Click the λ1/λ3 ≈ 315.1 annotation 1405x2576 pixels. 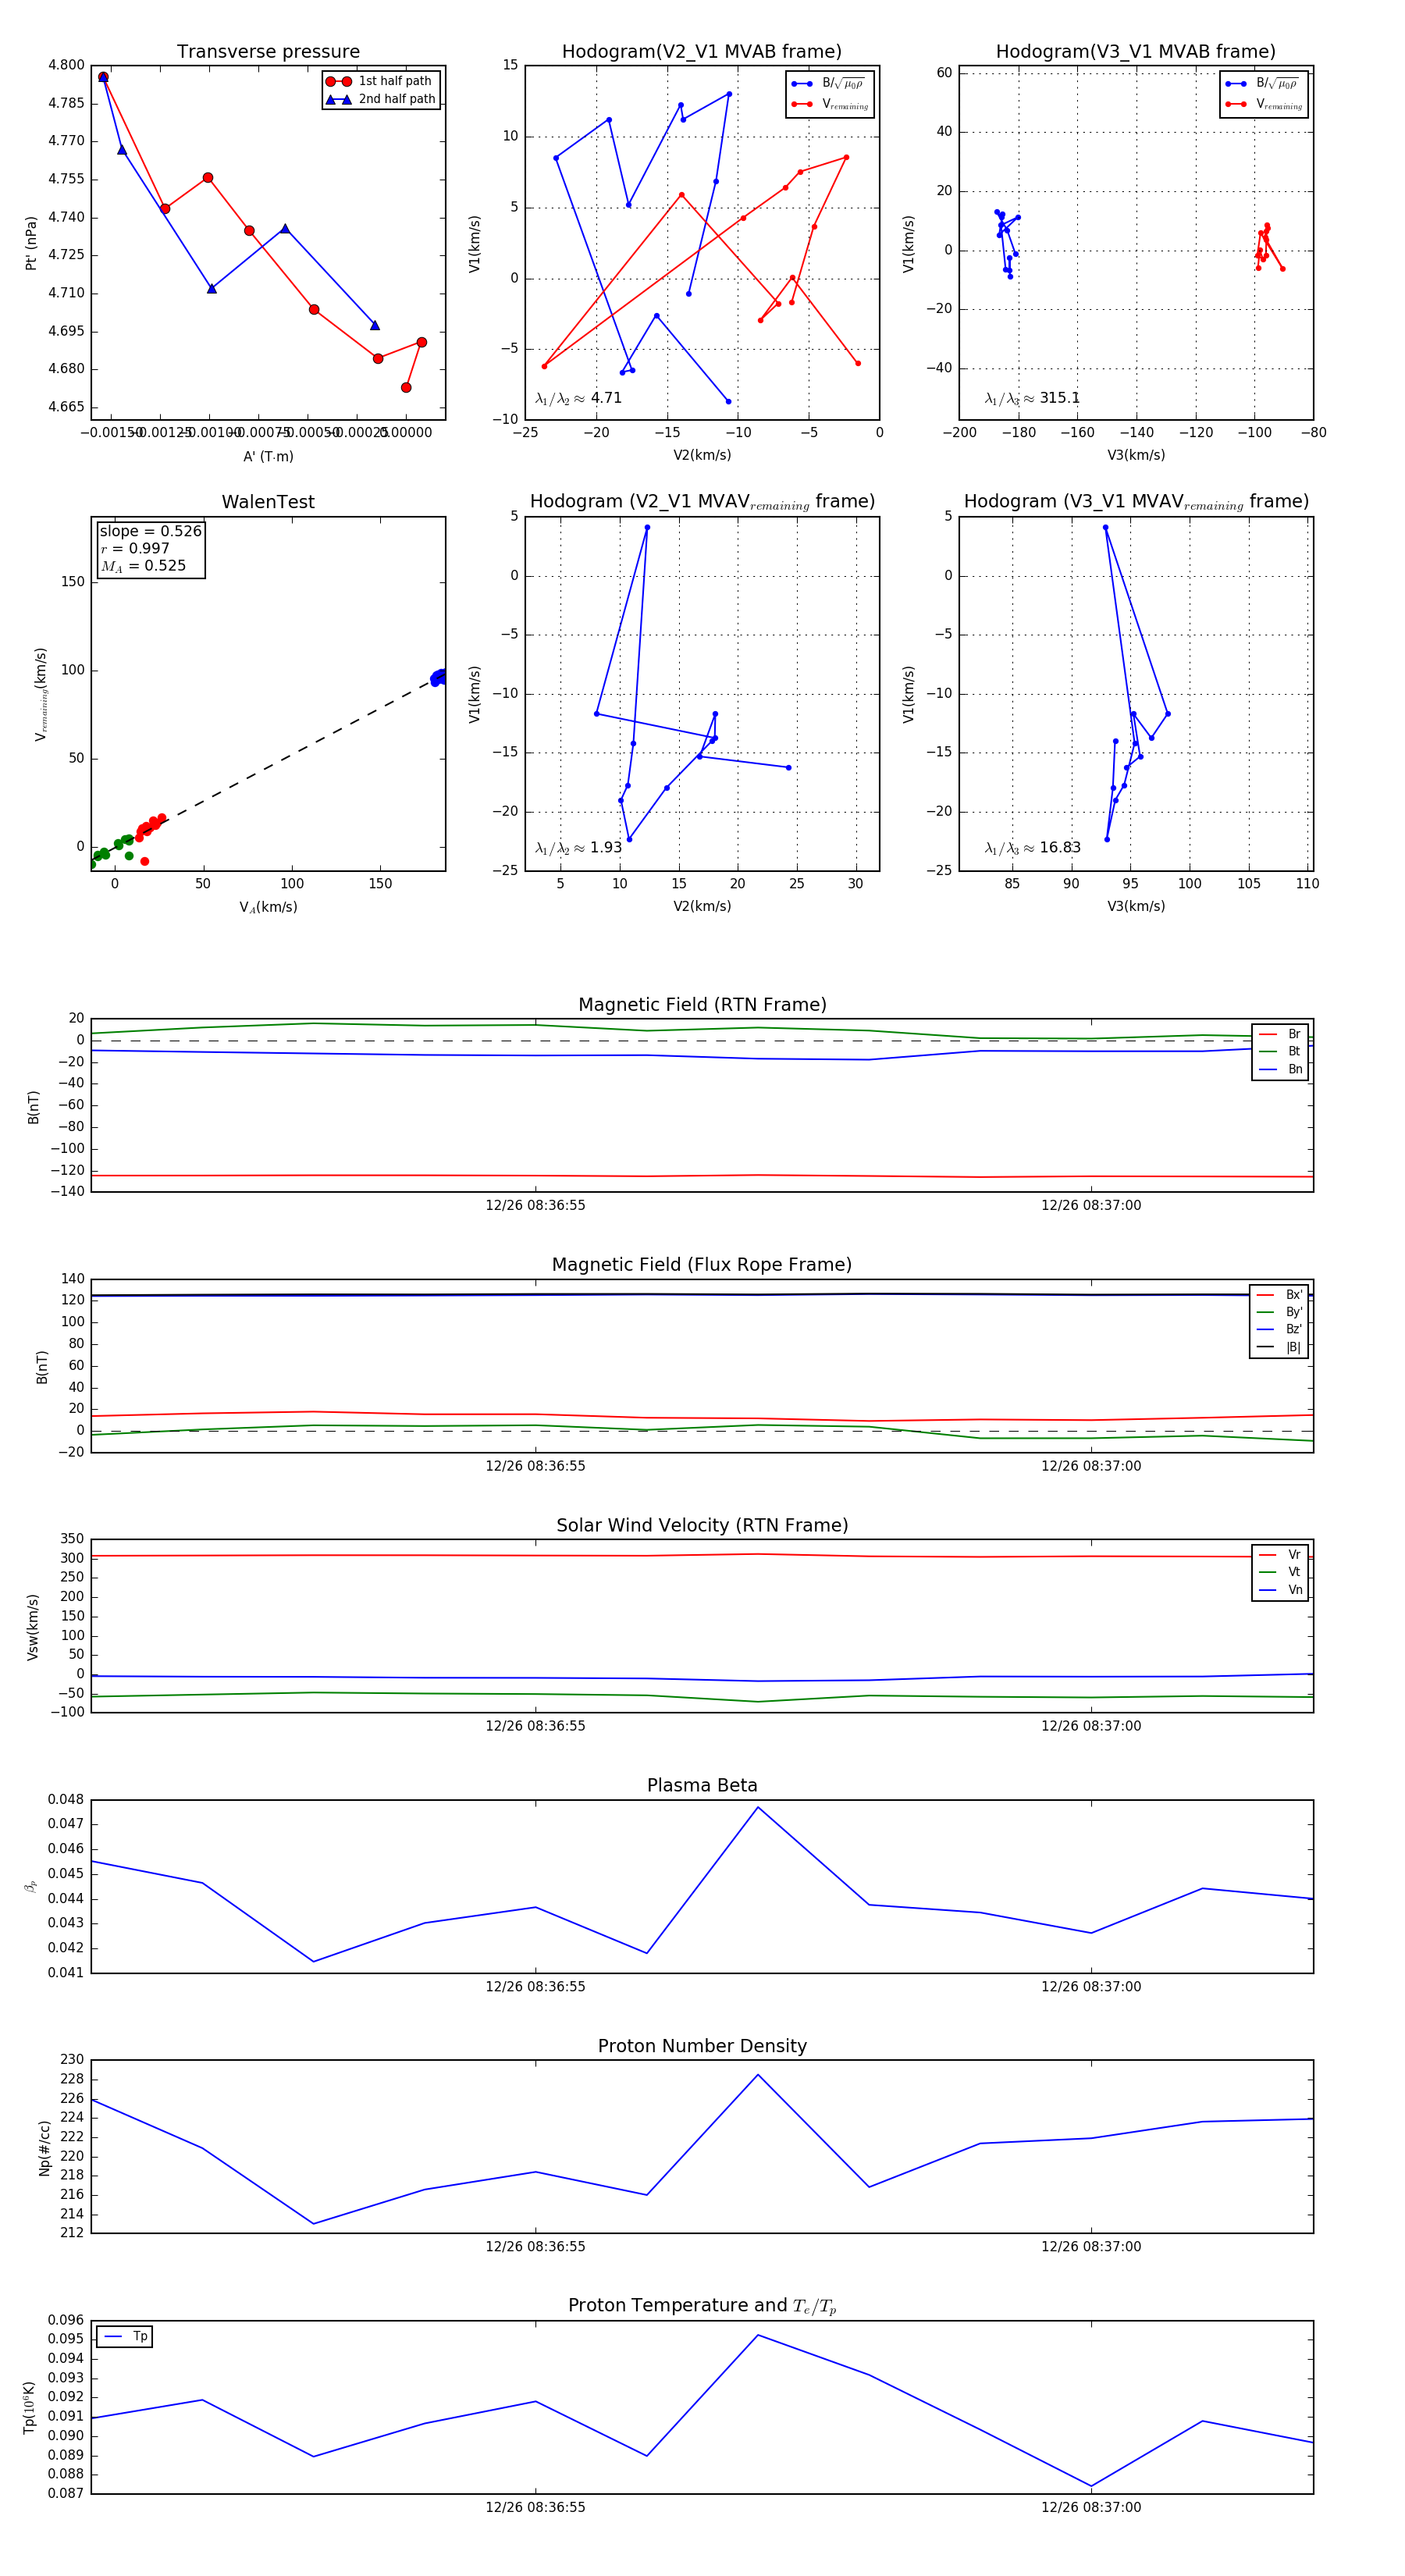(x=1031, y=398)
